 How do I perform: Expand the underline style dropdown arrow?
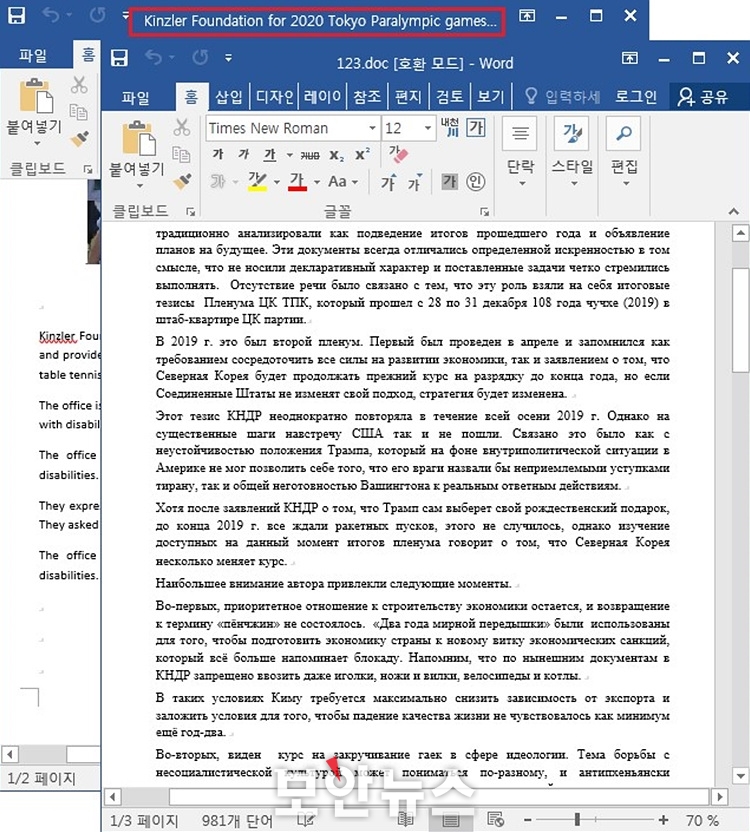click(x=290, y=155)
